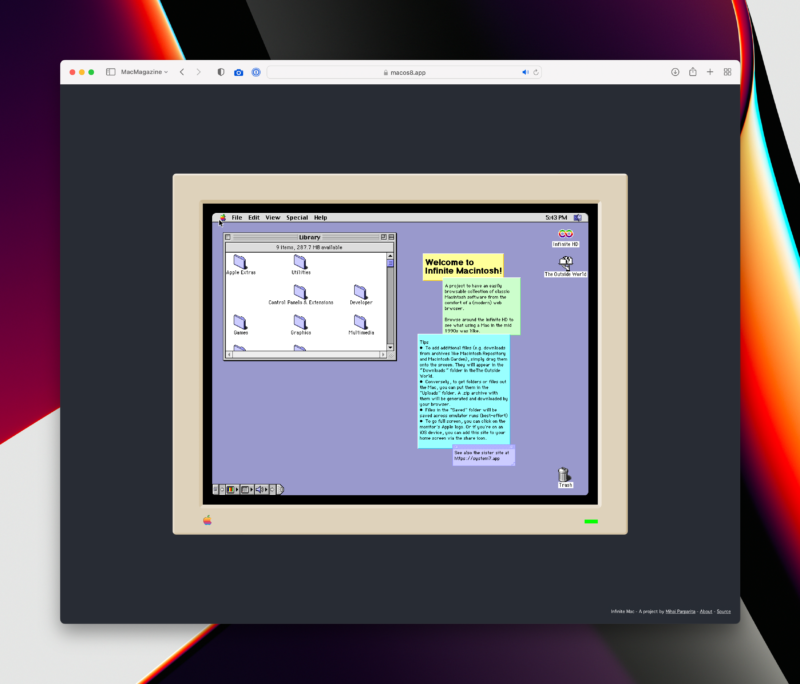Open the Special menu

pyautogui.click(x=296, y=217)
